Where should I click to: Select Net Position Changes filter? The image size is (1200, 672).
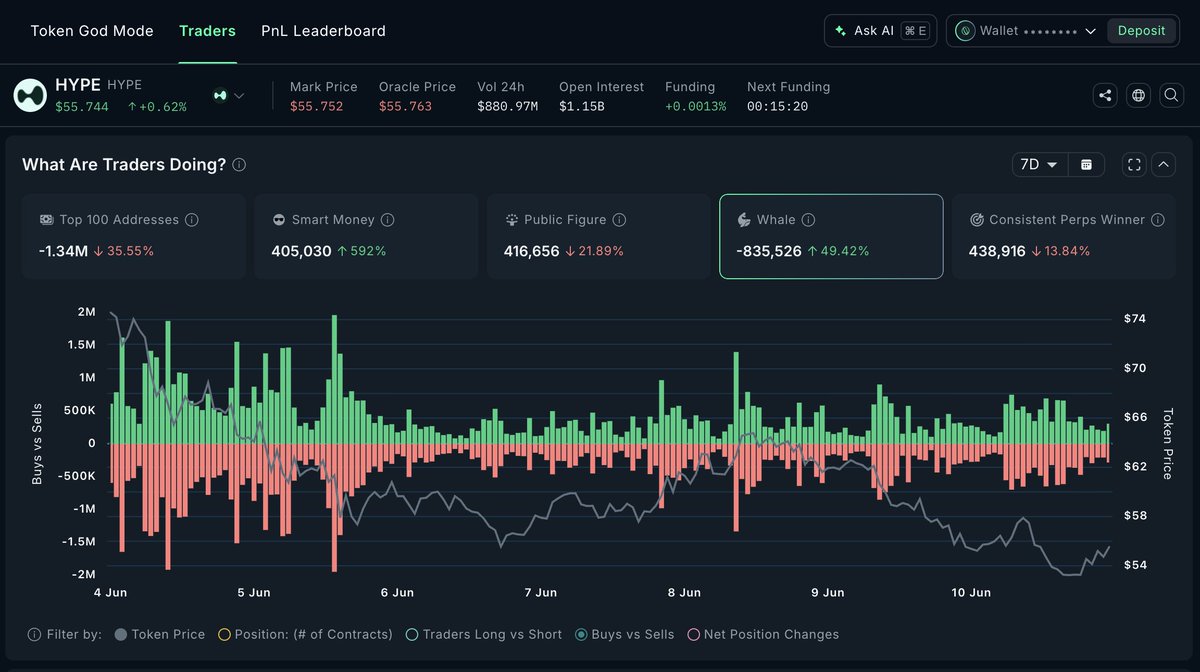pyautogui.click(x=763, y=634)
